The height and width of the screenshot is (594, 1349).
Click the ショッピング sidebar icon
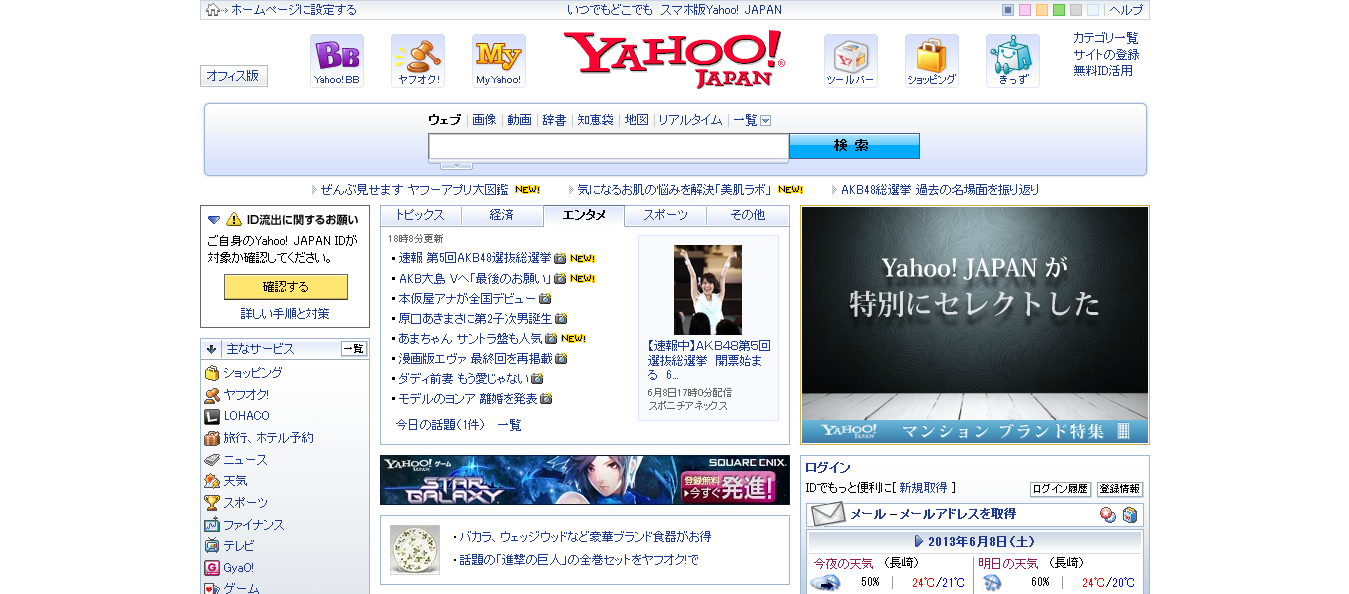tap(212, 373)
